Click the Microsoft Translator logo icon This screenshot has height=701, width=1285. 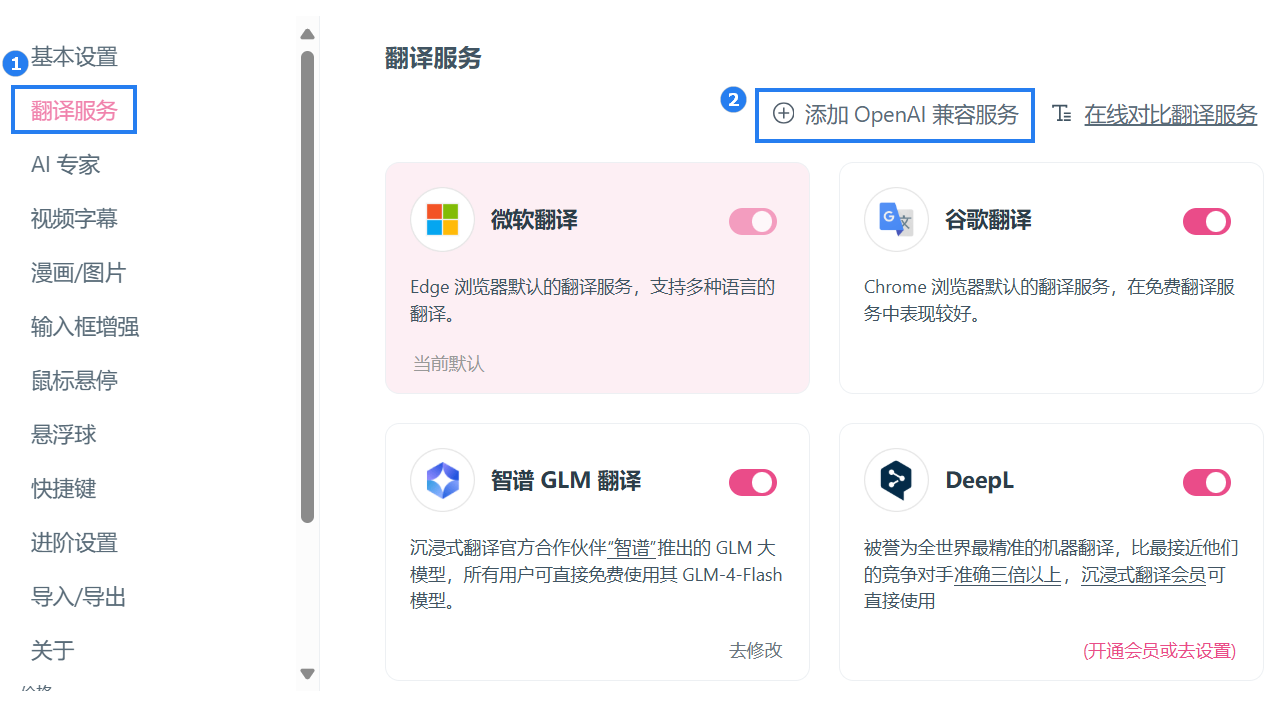point(442,219)
